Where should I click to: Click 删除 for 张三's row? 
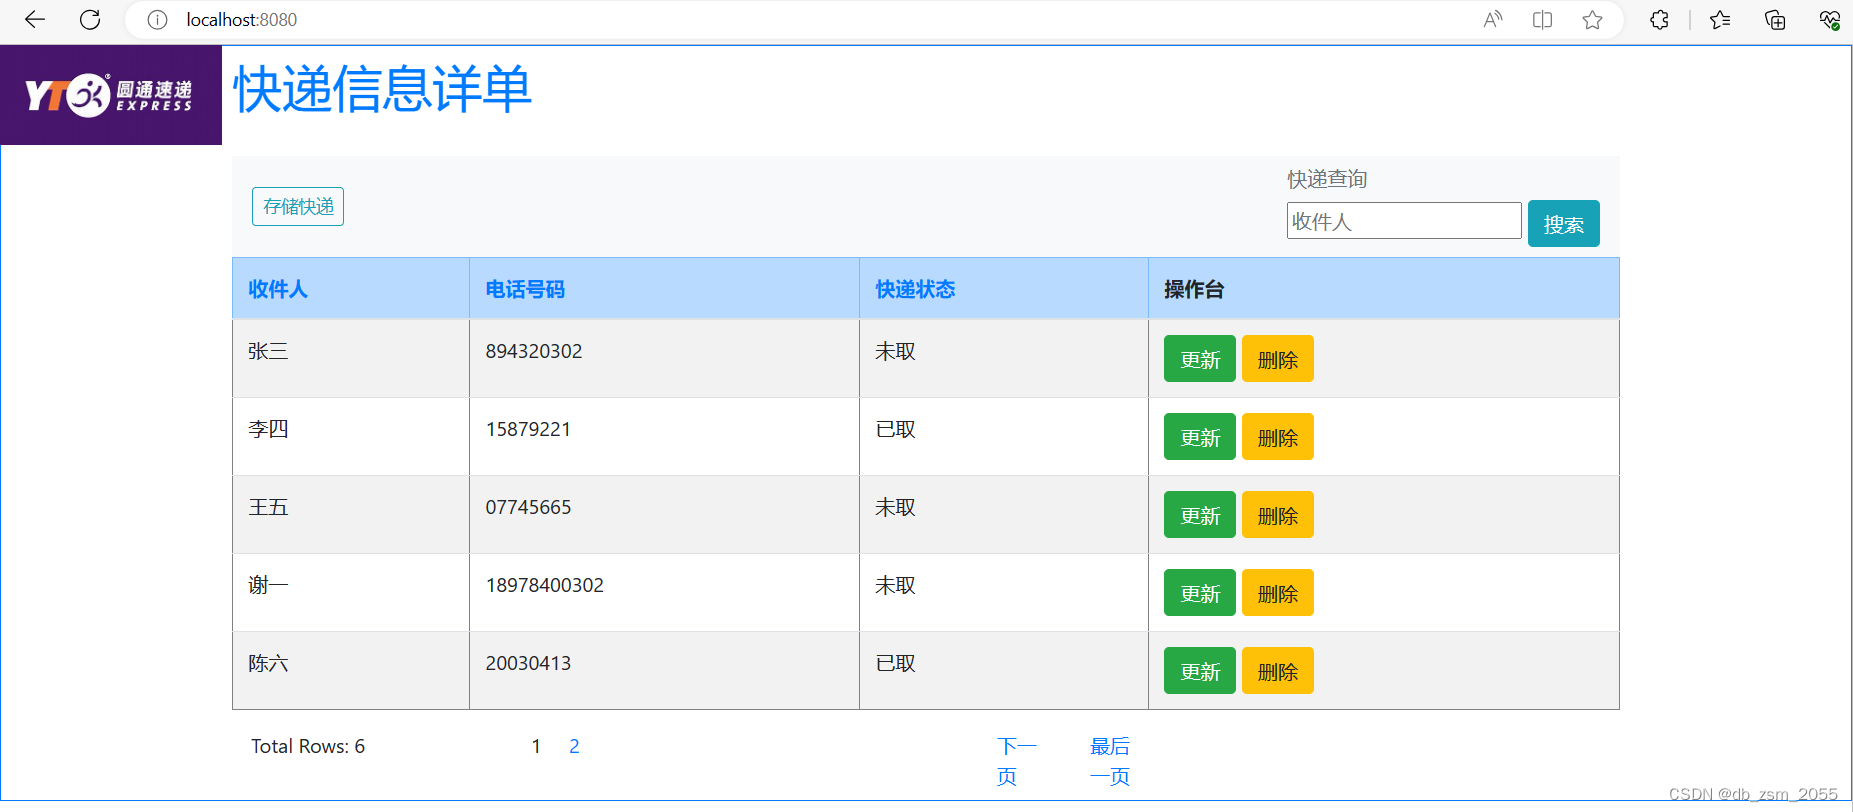click(x=1278, y=359)
